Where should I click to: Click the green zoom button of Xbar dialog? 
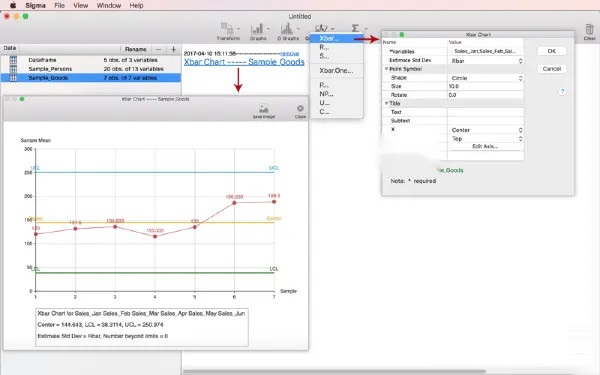tap(402, 34)
